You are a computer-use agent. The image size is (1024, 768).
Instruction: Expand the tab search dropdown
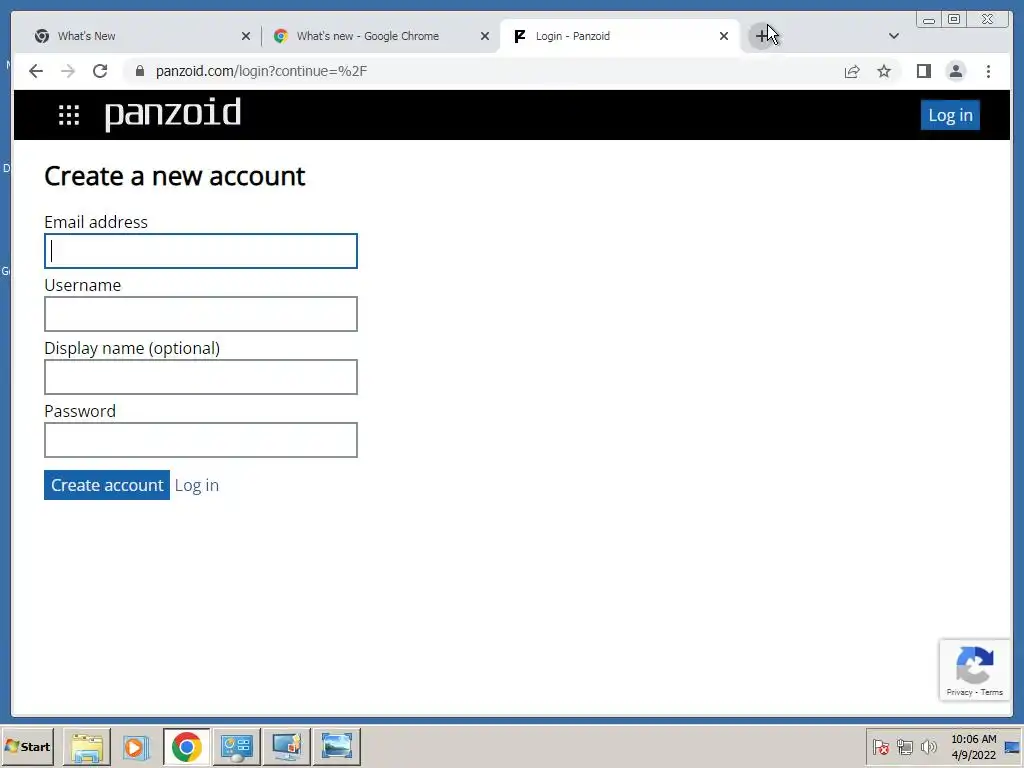click(894, 36)
